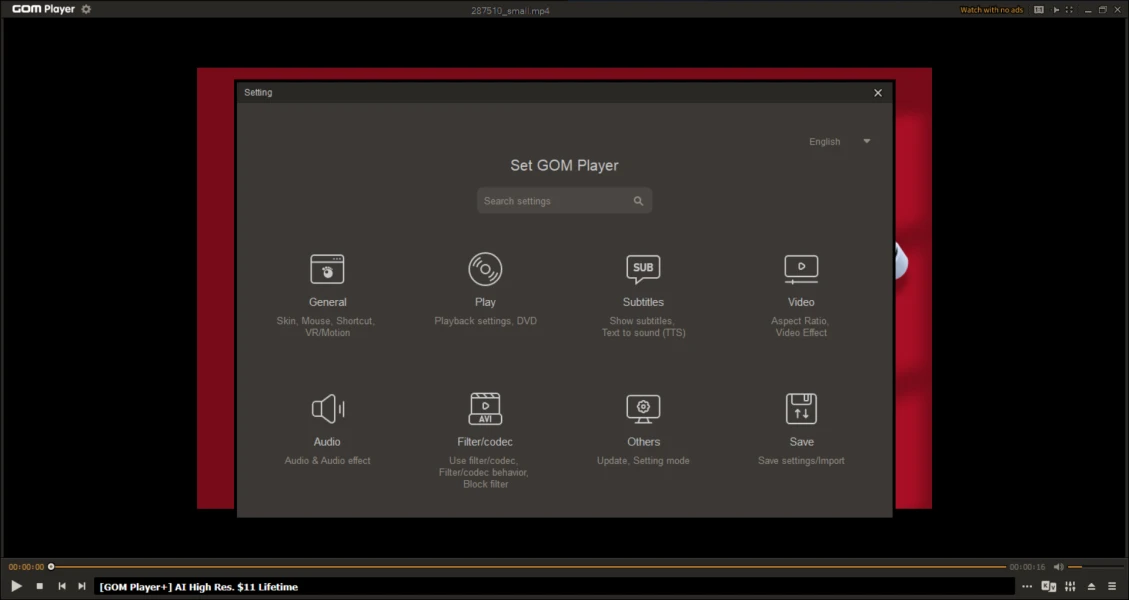Open the General settings category

[327, 270]
